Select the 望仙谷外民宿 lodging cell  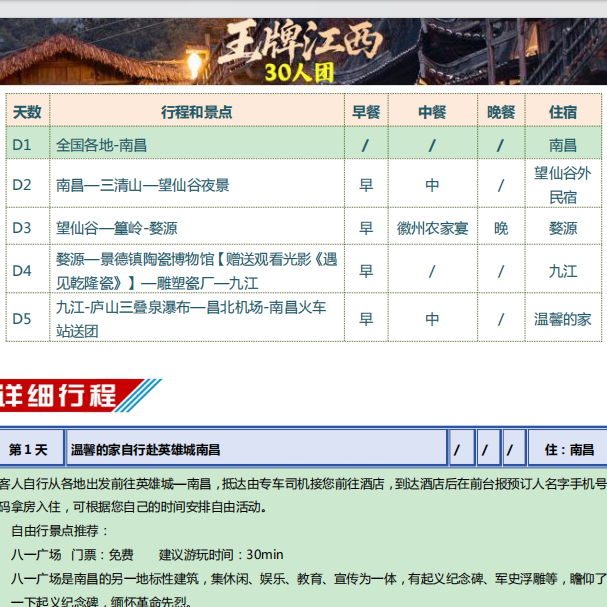click(563, 185)
